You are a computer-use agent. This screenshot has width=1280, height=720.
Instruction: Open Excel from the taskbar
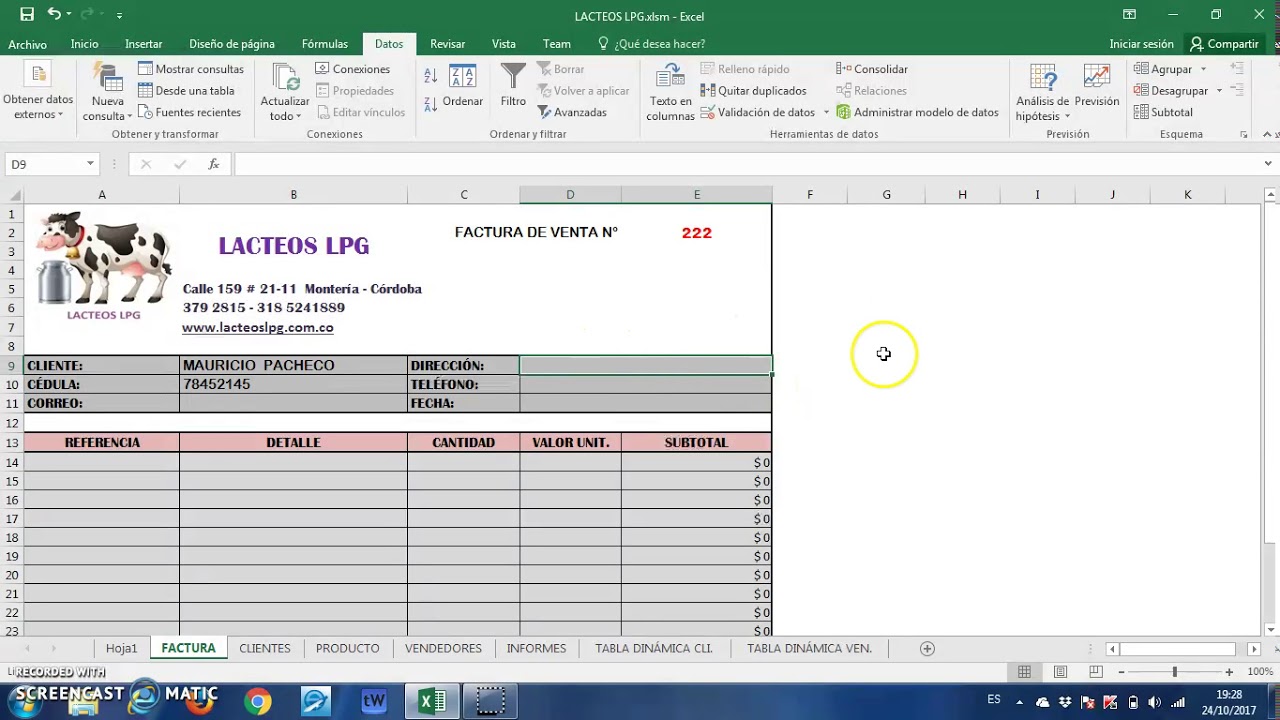click(x=432, y=701)
